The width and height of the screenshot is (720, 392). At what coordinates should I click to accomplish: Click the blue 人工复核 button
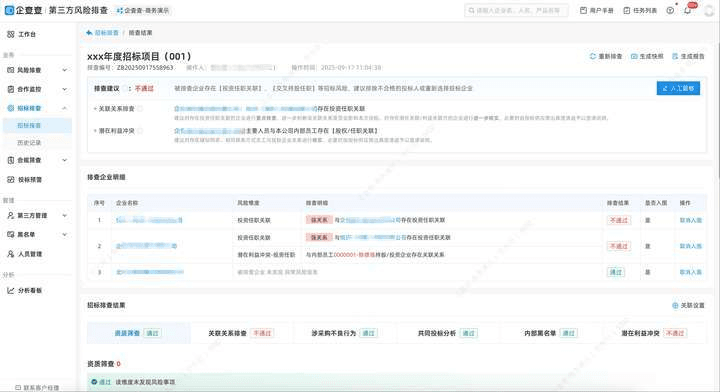click(678, 88)
